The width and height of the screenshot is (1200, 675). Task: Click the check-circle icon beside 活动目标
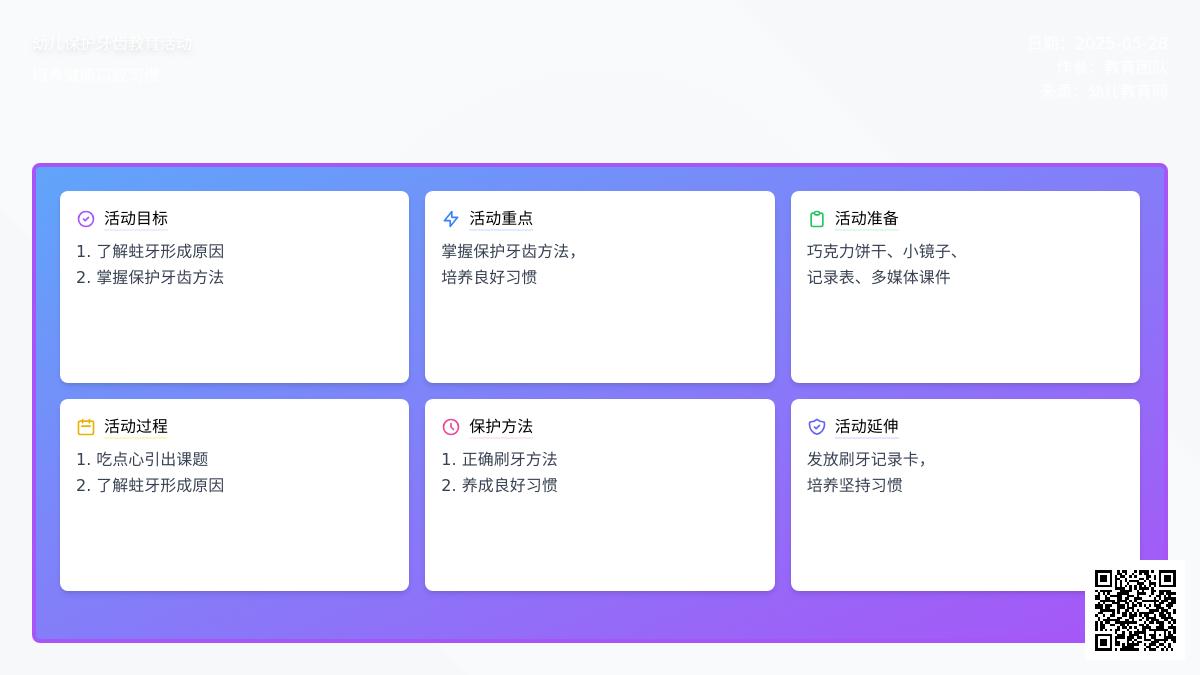86,219
